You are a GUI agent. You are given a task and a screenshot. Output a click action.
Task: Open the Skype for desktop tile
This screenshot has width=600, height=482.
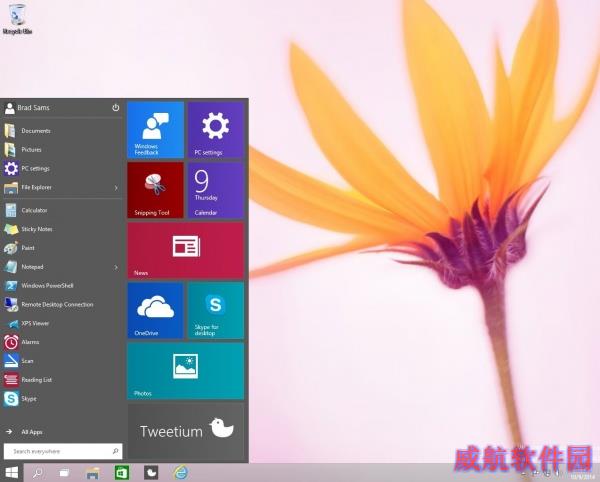[x=216, y=311]
